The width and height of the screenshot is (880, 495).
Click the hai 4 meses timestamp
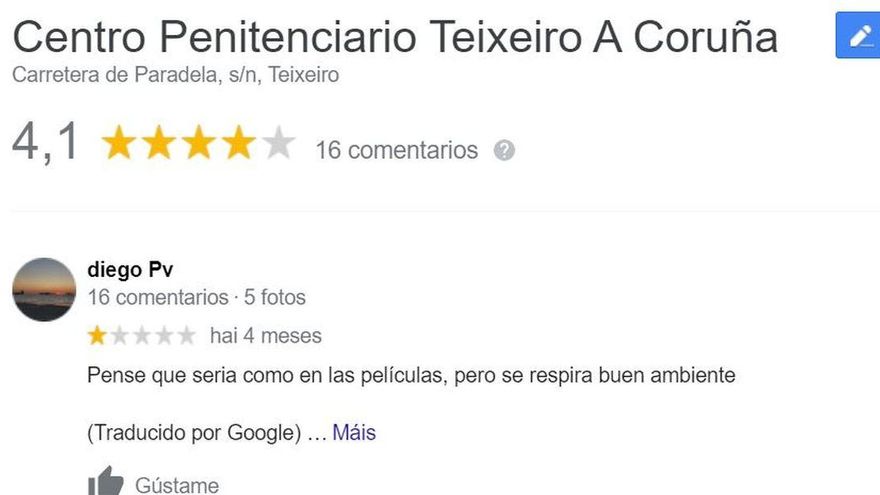[x=265, y=336]
